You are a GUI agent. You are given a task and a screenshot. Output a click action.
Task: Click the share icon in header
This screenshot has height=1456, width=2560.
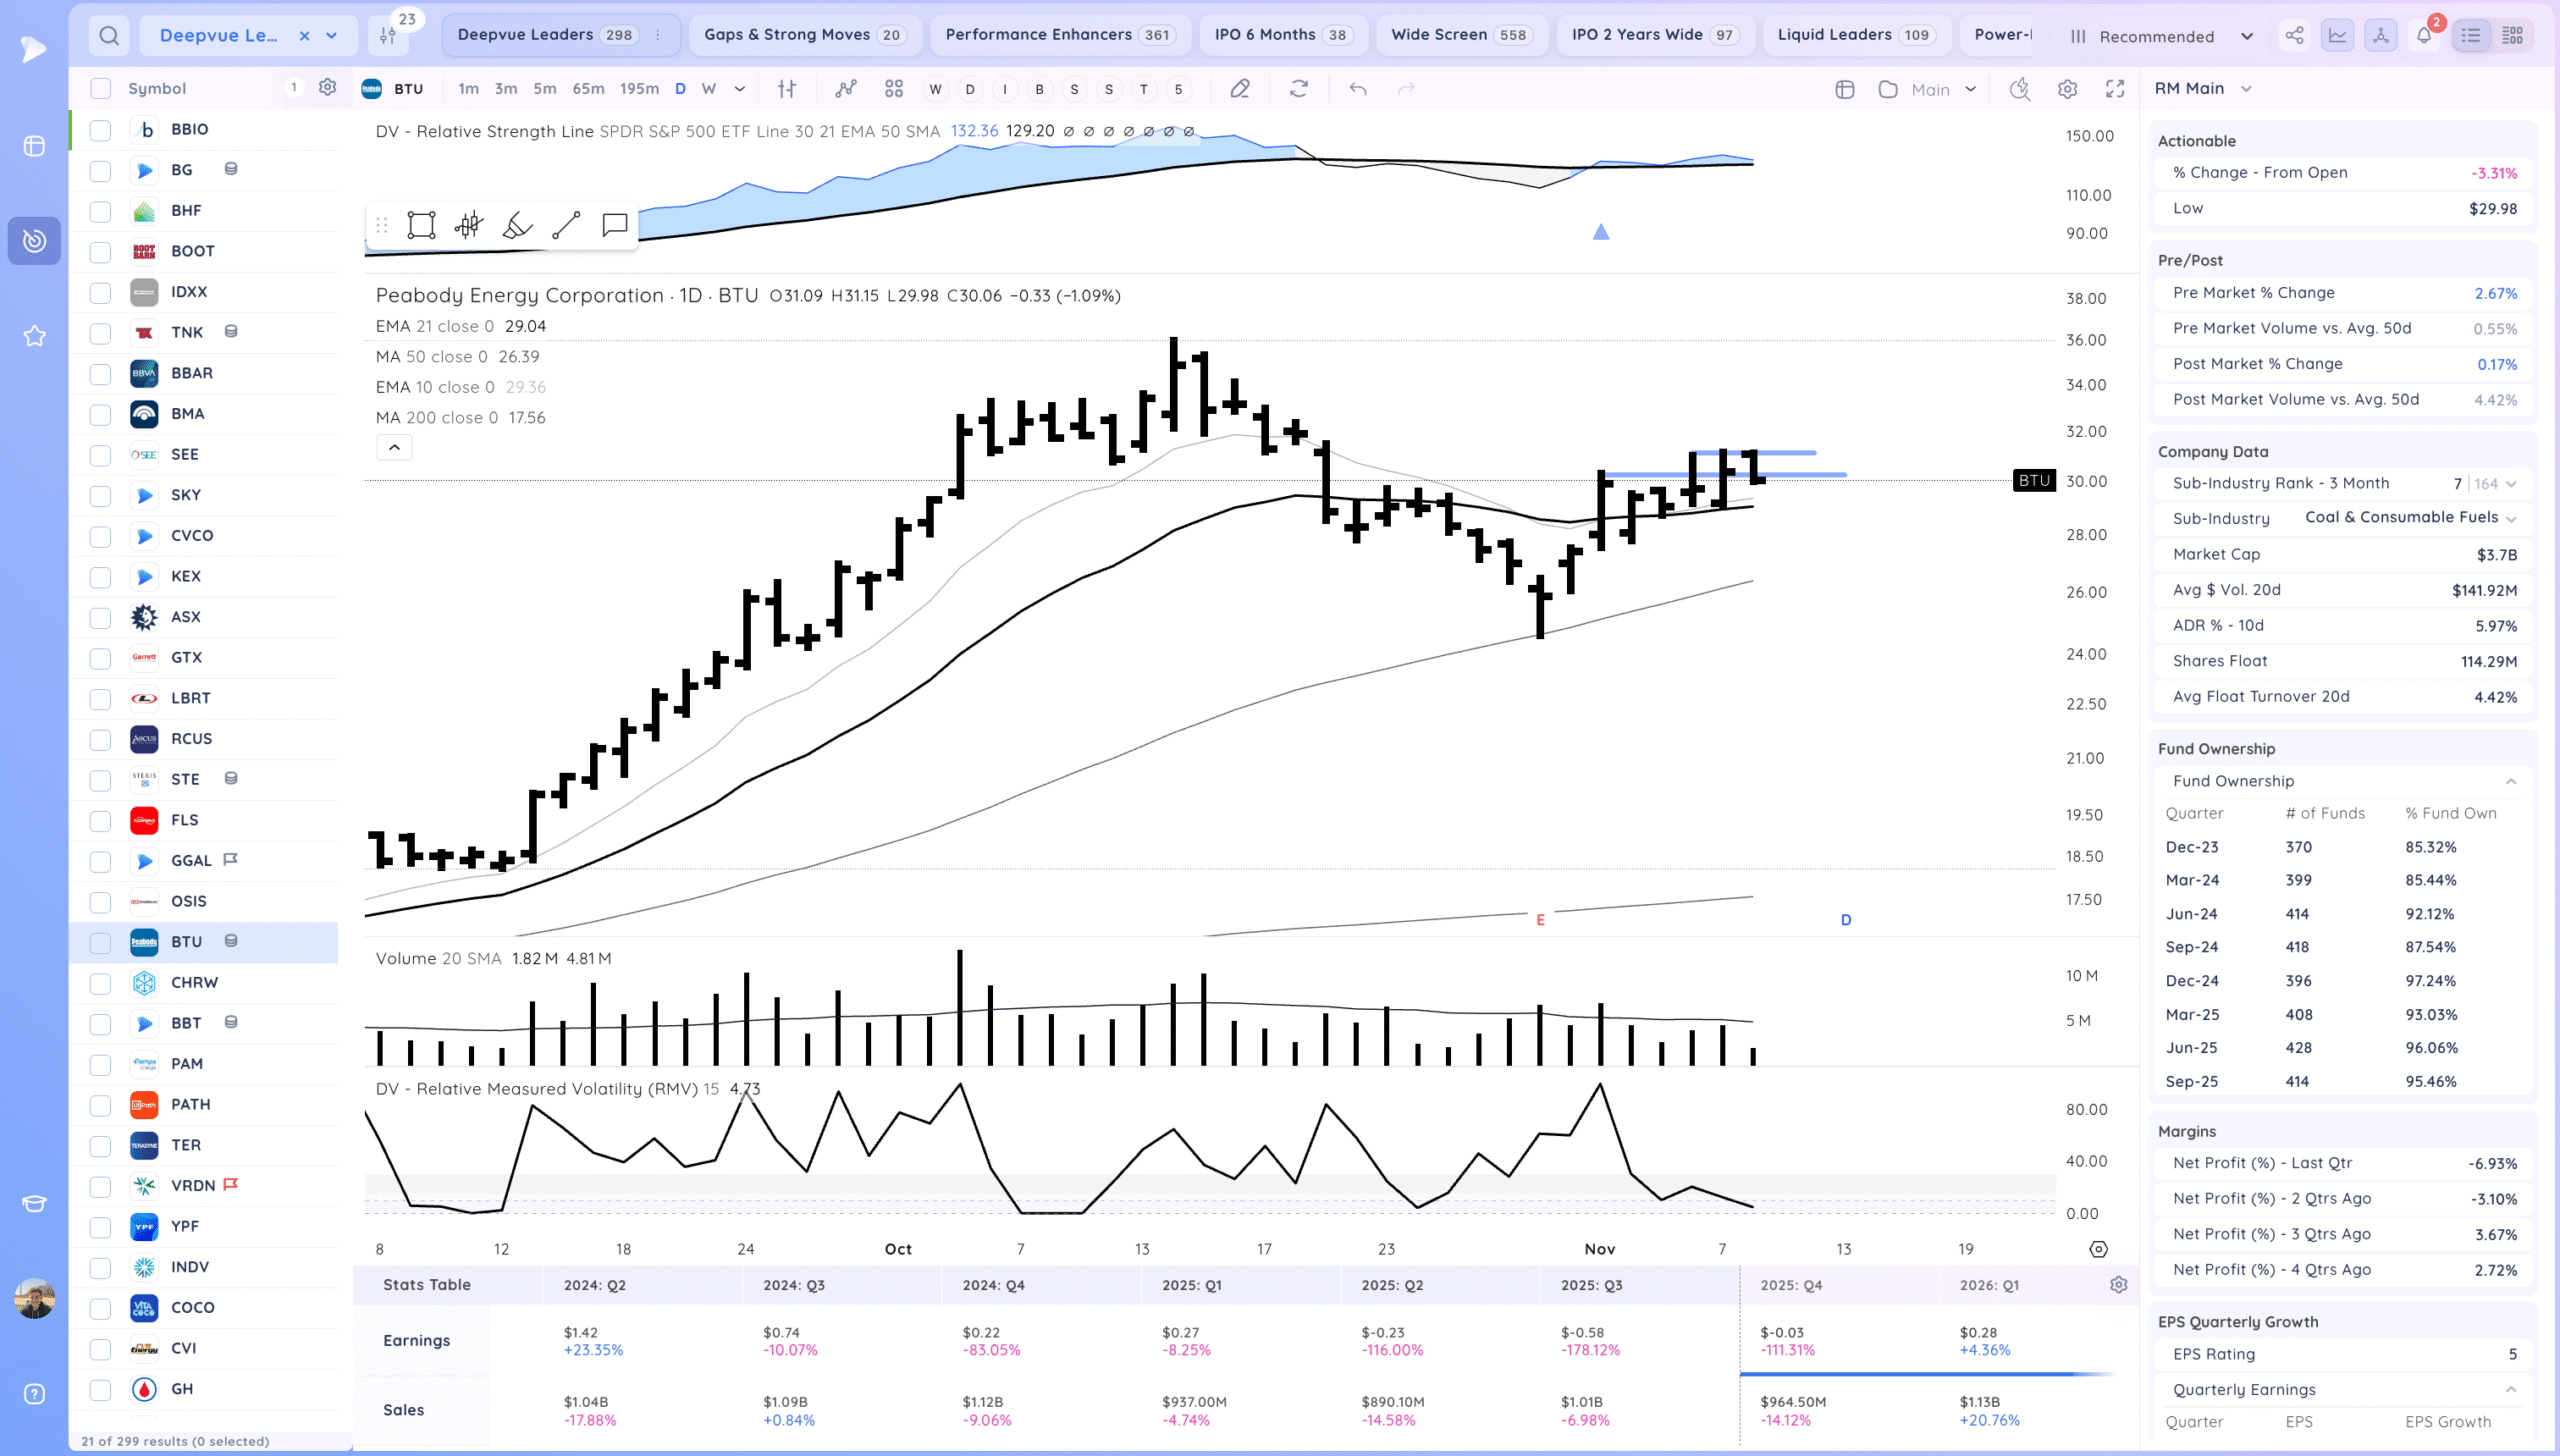tap(2294, 36)
